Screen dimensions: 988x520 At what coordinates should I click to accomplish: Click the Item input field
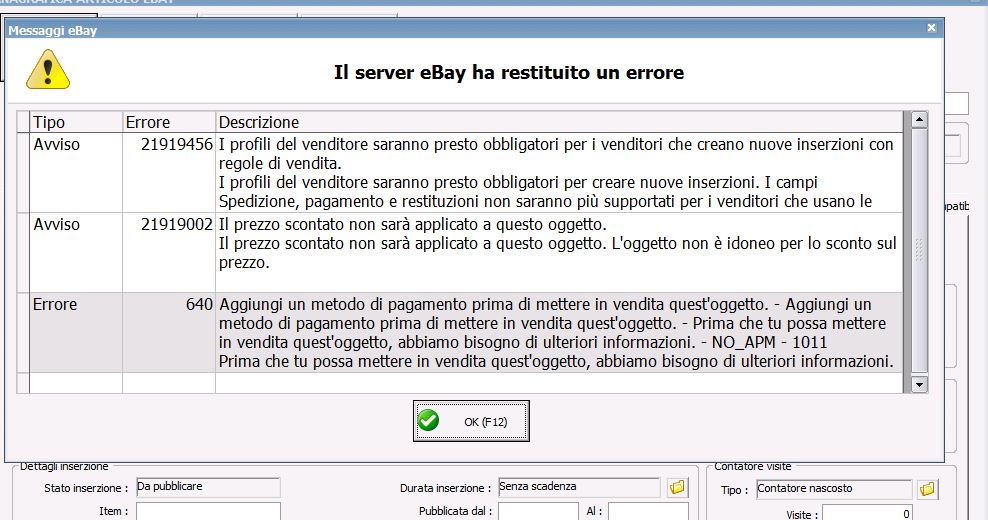point(208,511)
